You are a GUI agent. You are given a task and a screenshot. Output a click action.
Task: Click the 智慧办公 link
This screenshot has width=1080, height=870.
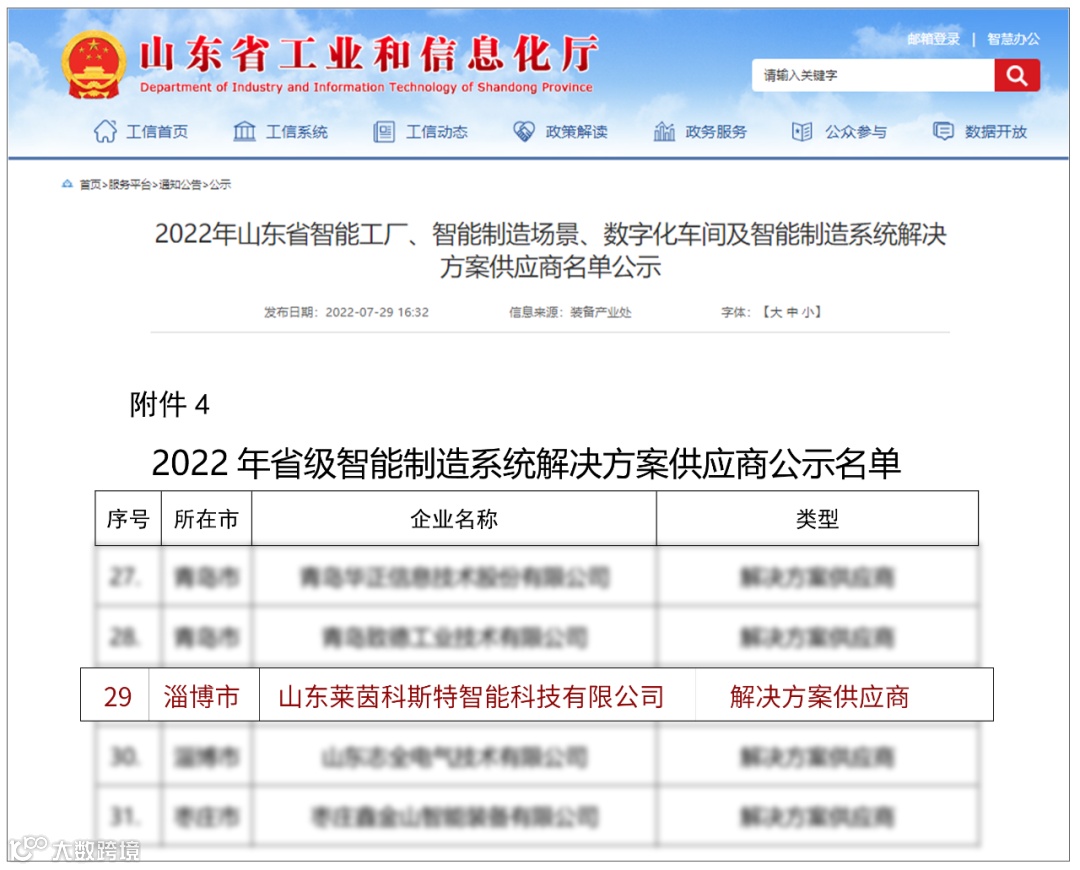[1013, 39]
